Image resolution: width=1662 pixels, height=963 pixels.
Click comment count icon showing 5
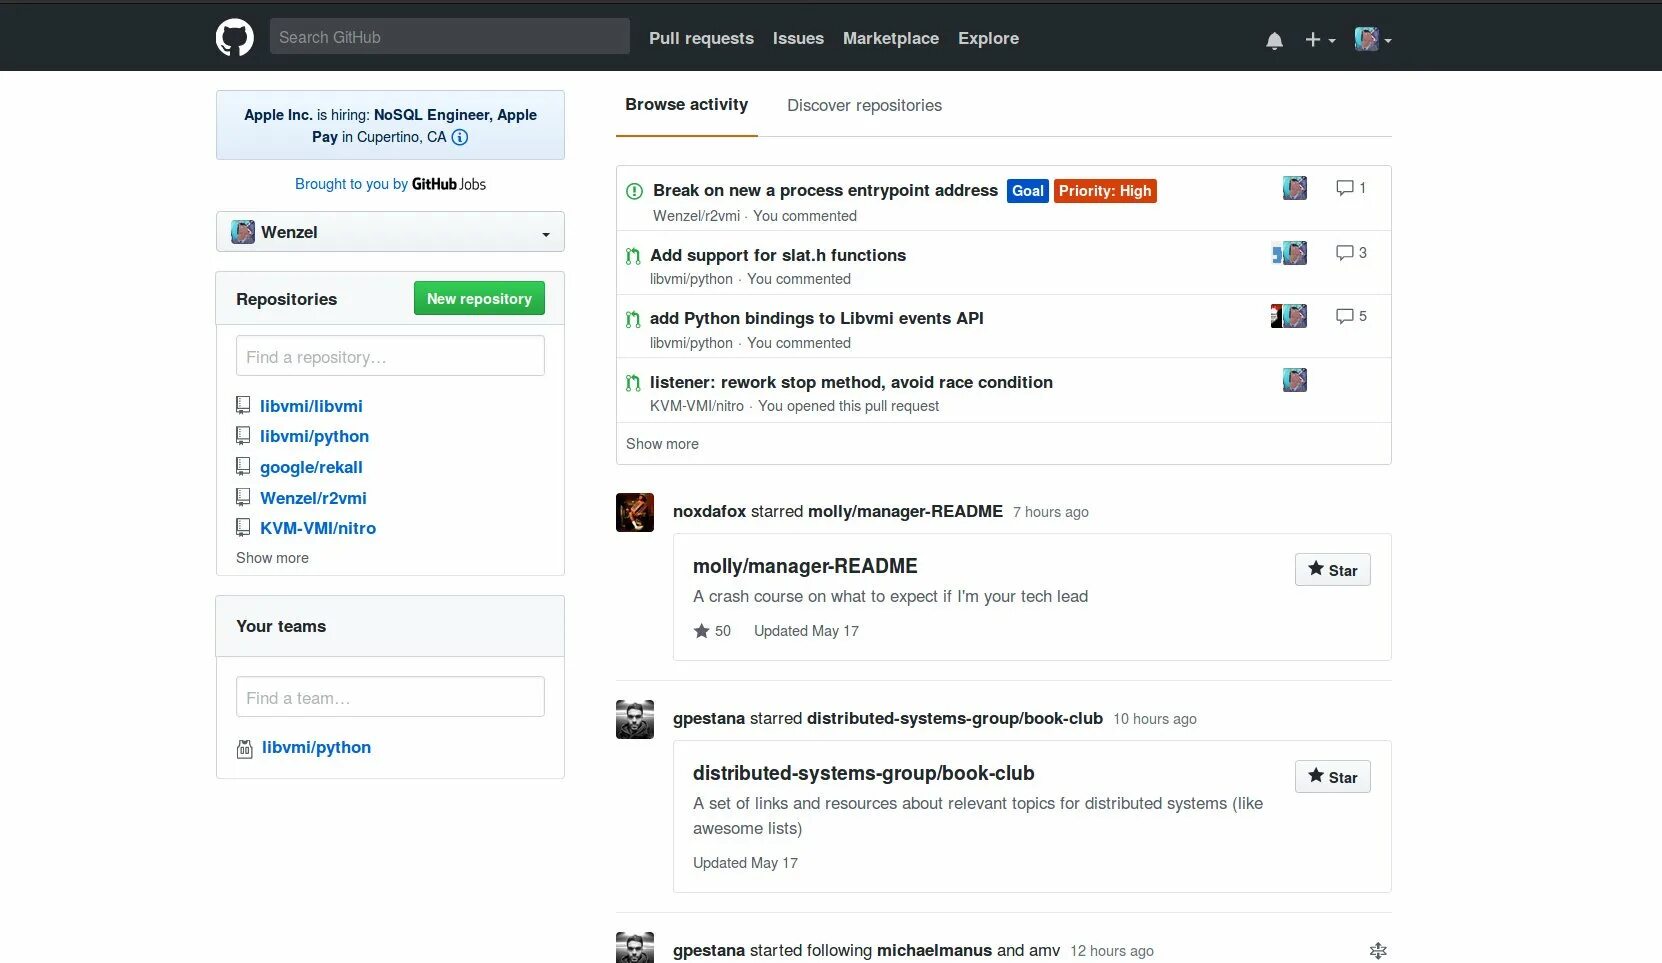1345,316
